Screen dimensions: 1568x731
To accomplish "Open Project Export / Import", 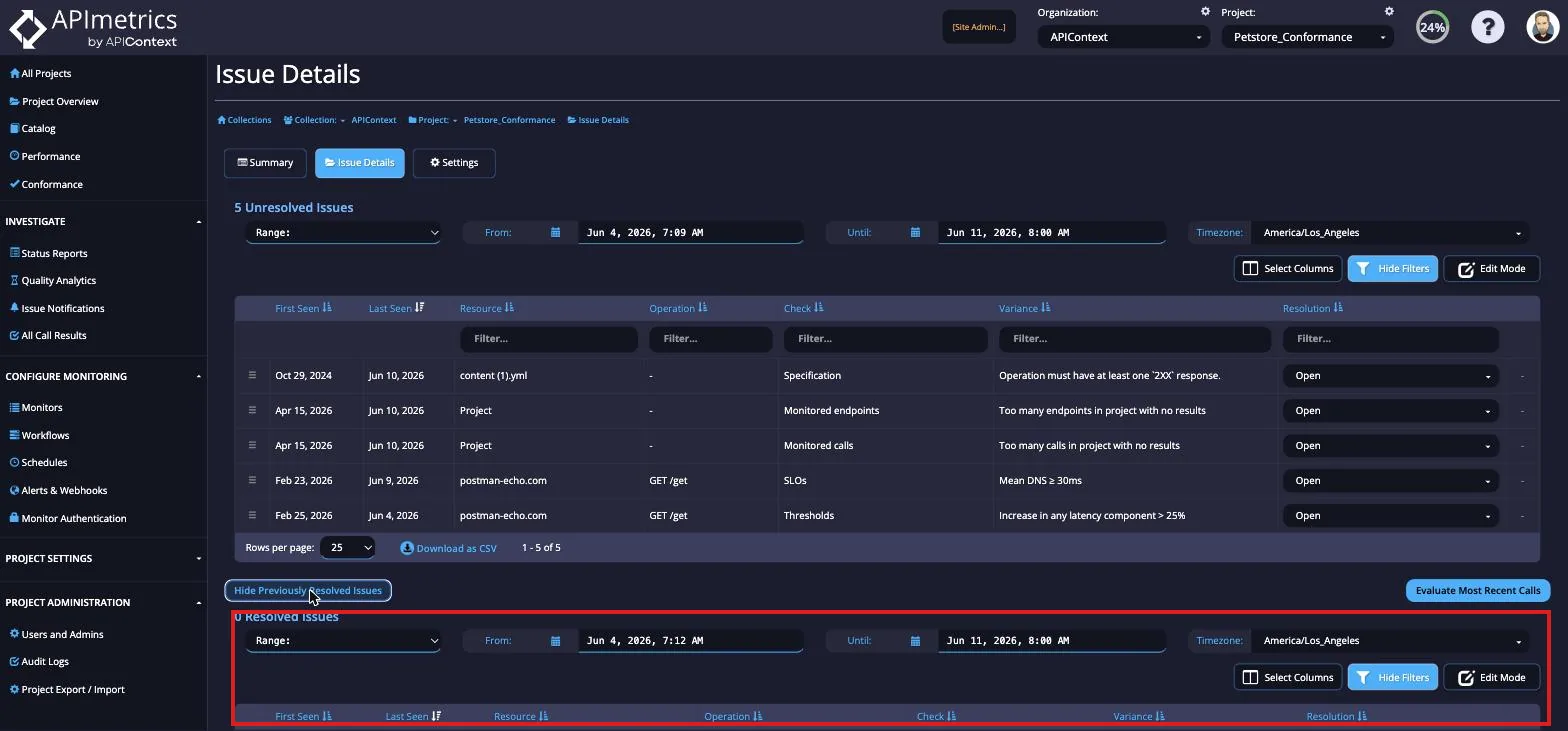I will pos(67,689).
